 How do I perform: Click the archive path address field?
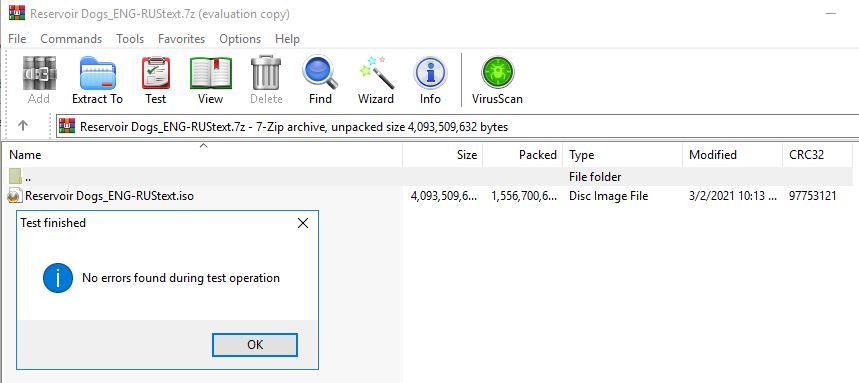457,127
